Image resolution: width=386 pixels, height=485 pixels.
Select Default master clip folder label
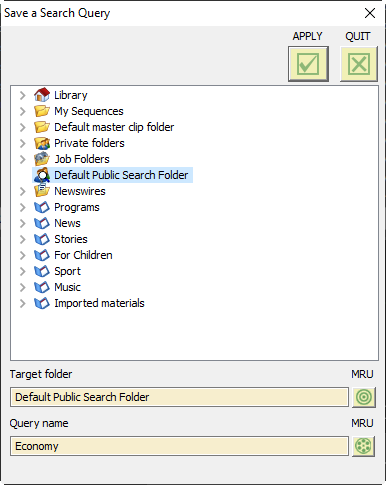114,127
